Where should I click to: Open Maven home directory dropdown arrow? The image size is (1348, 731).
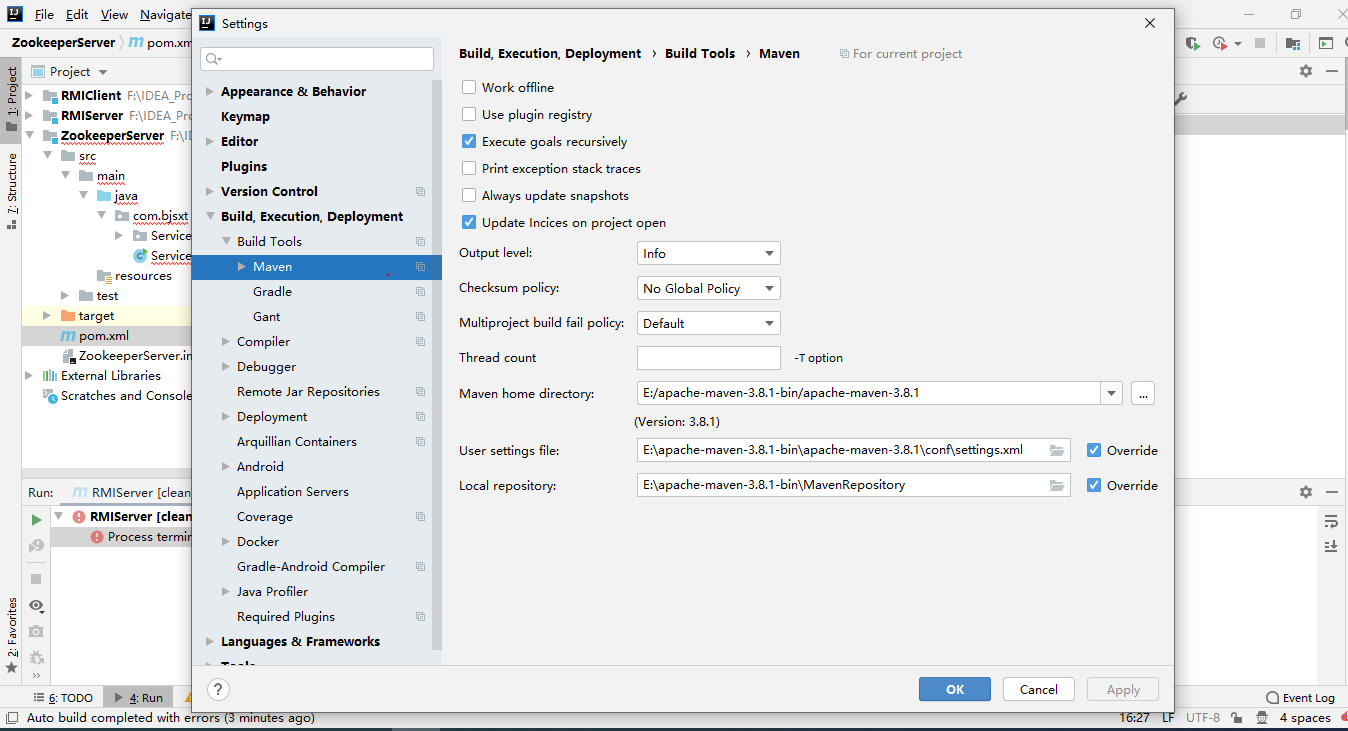click(x=1111, y=394)
